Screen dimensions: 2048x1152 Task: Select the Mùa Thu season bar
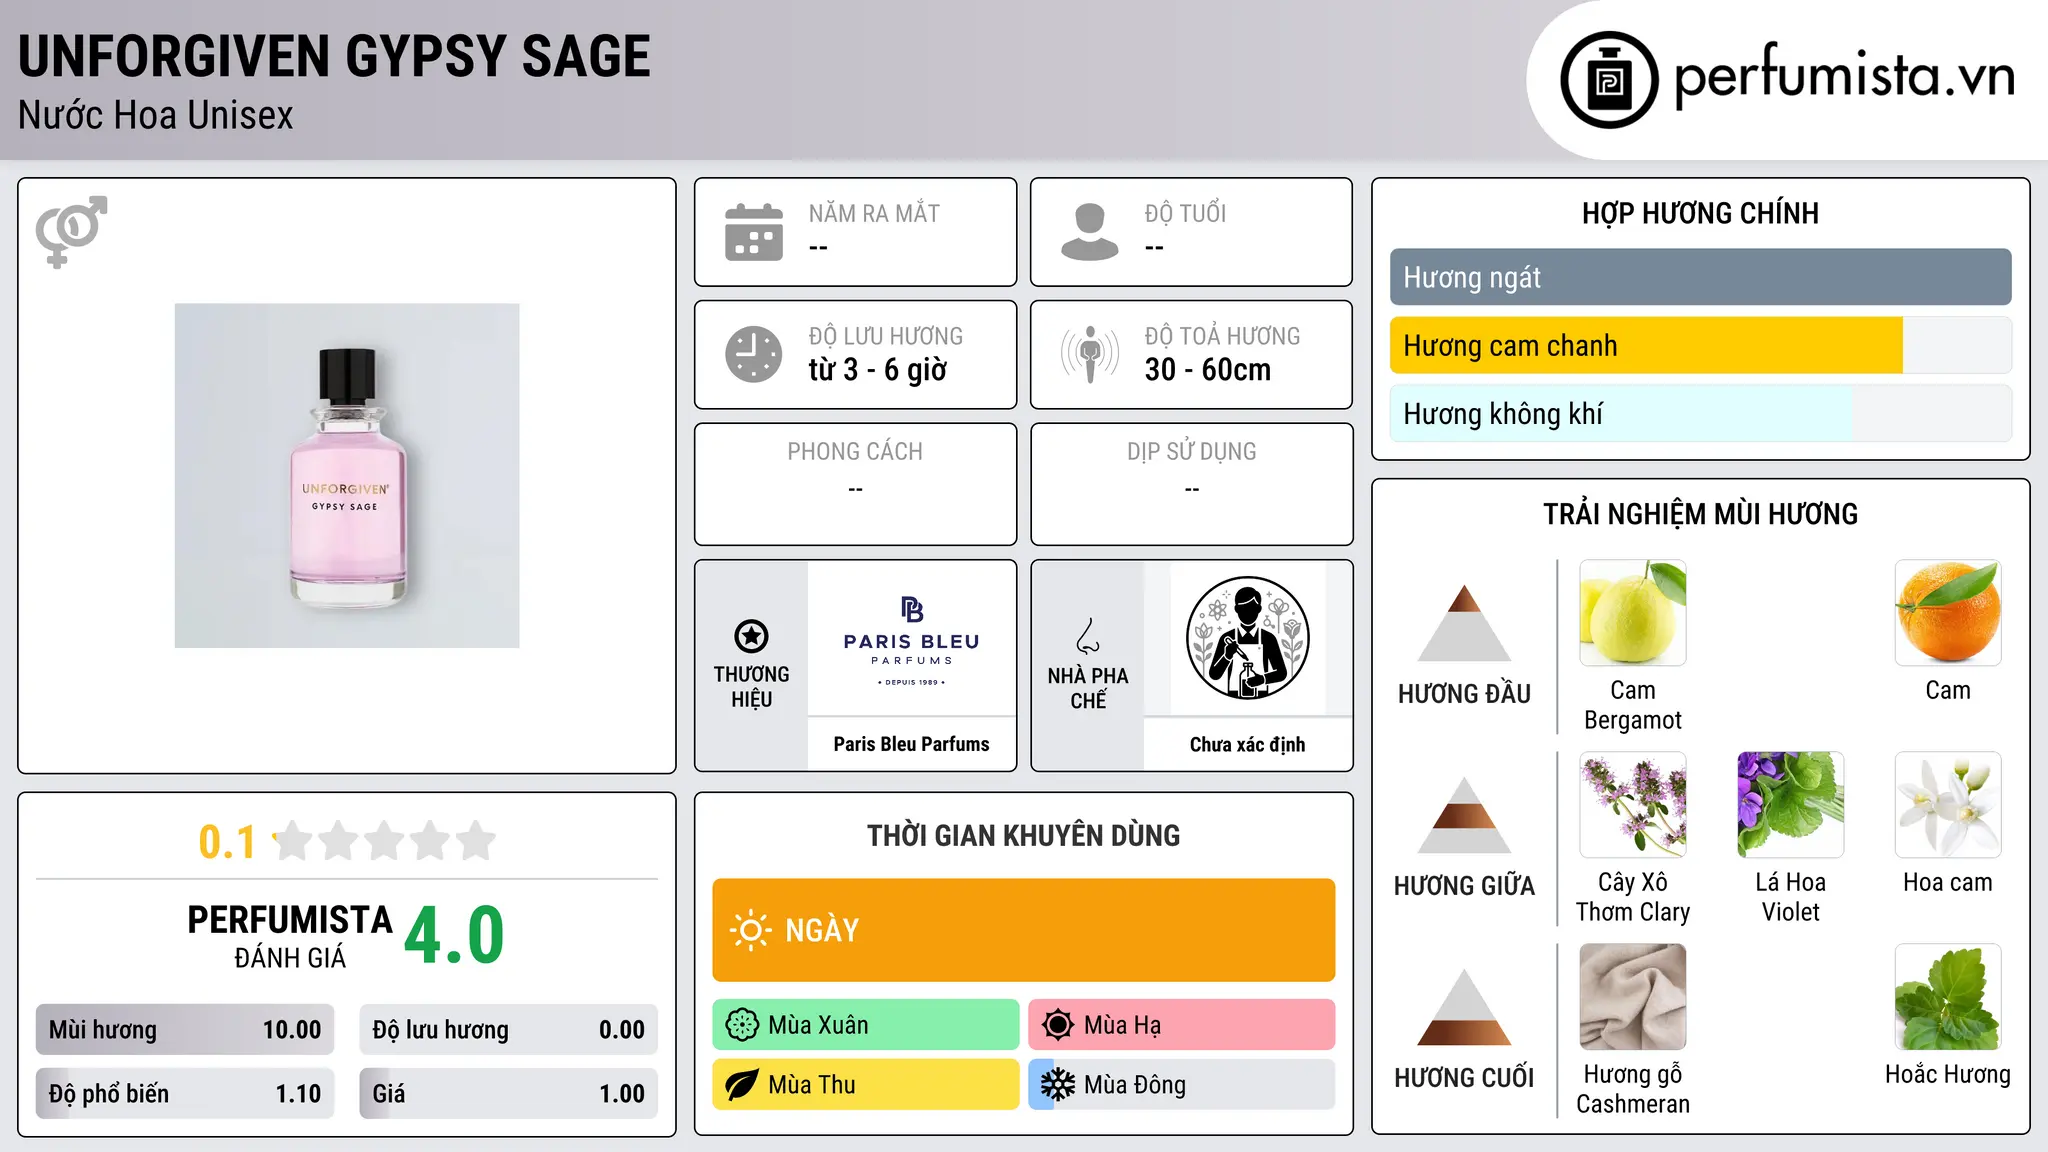pos(866,1085)
